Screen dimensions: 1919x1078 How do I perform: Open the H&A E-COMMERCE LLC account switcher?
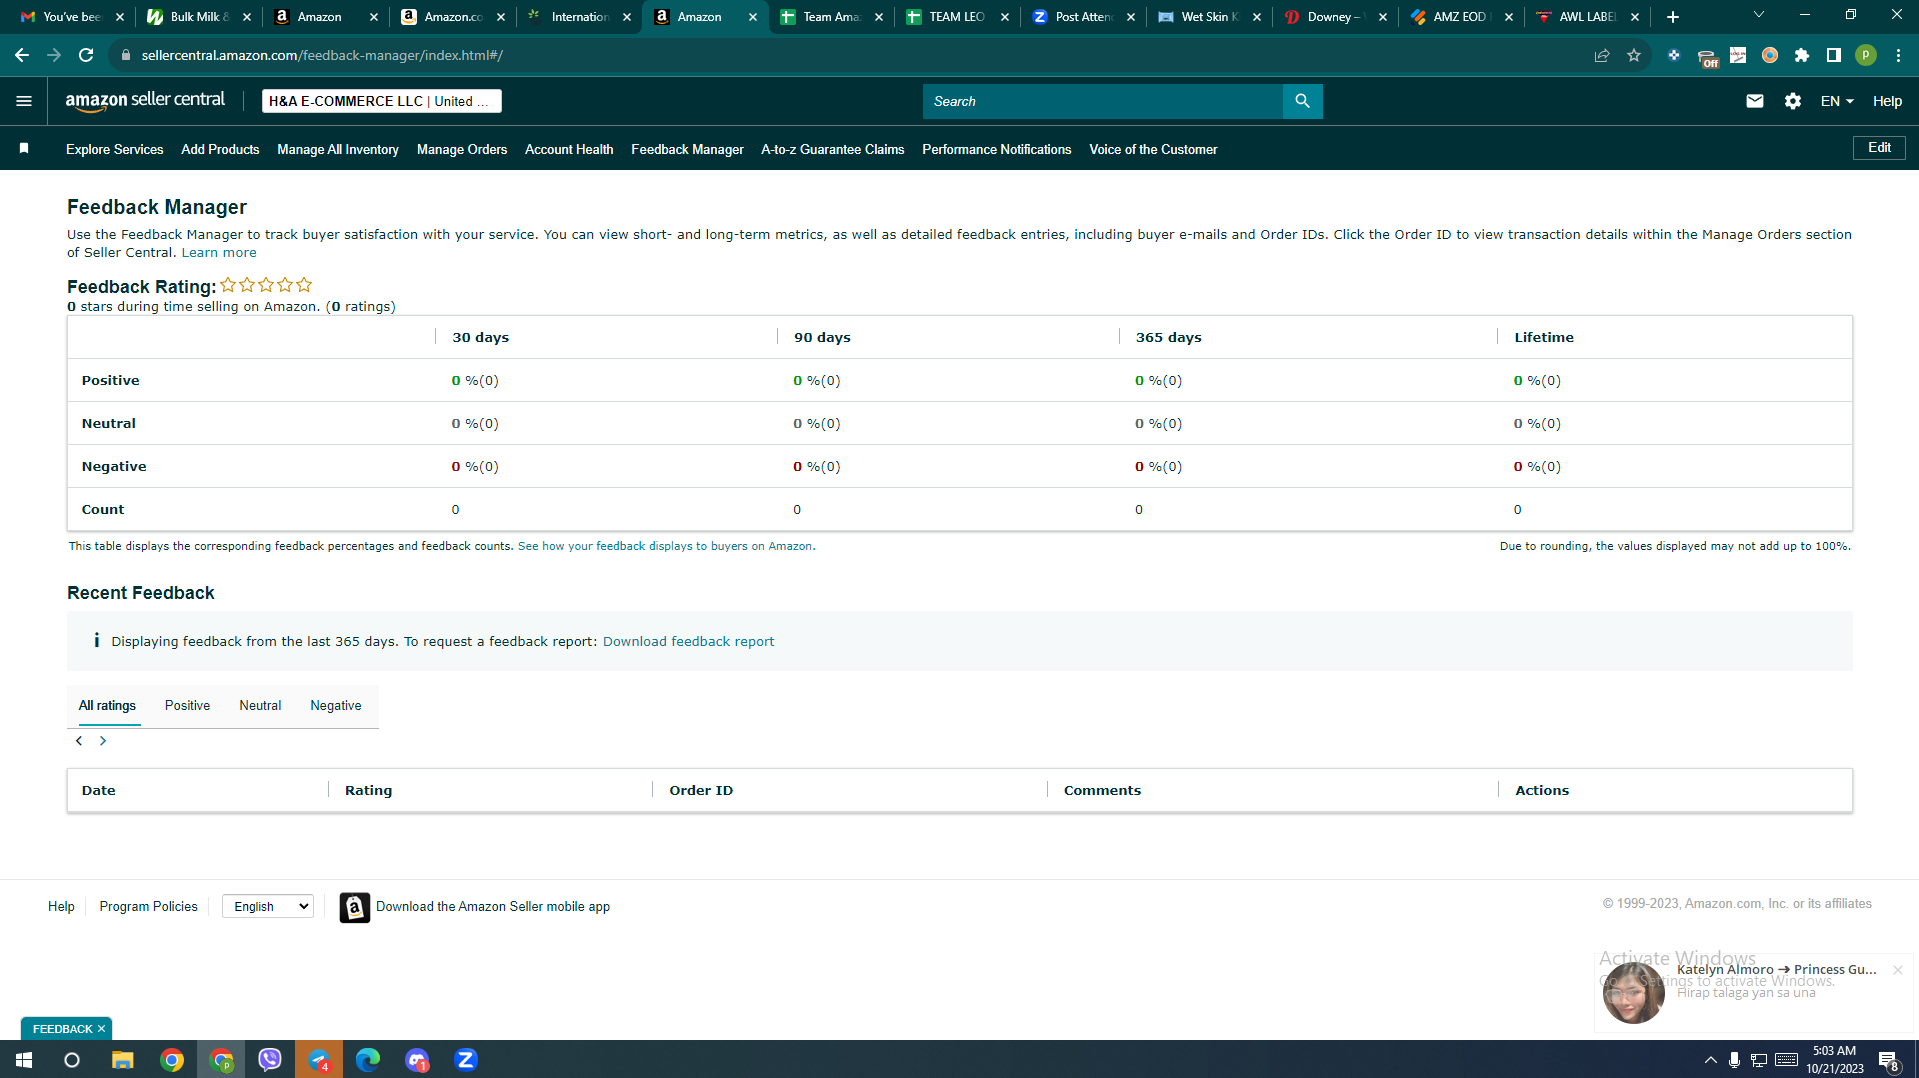point(381,101)
